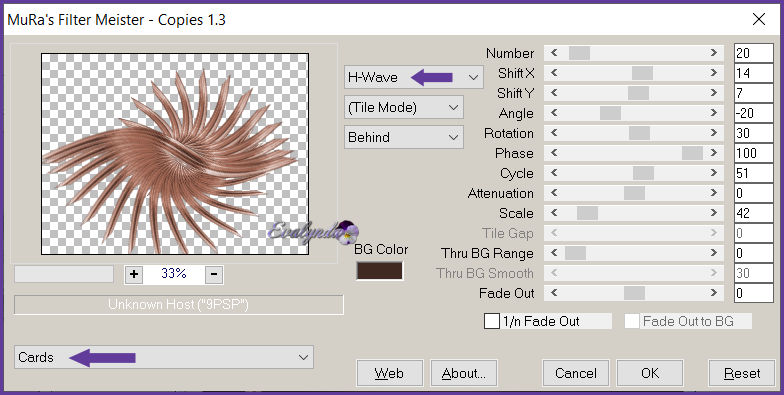784x395 pixels.
Task: Enable the 1/n Fade Out checkbox
Action: click(492, 321)
